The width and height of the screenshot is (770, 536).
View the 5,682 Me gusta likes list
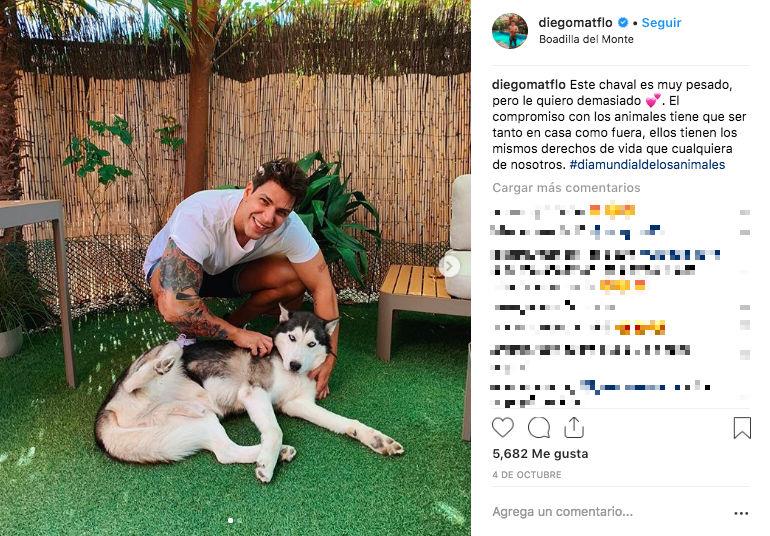[540, 453]
